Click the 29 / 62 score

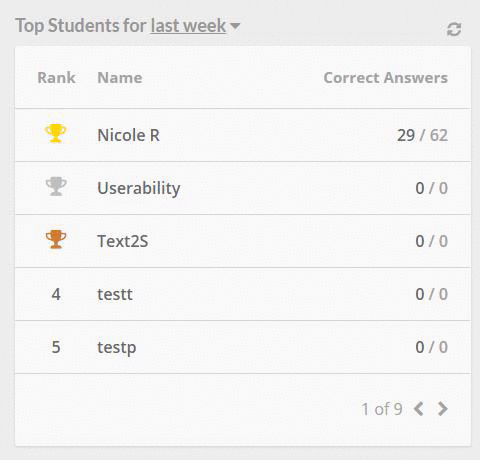coord(422,135)
